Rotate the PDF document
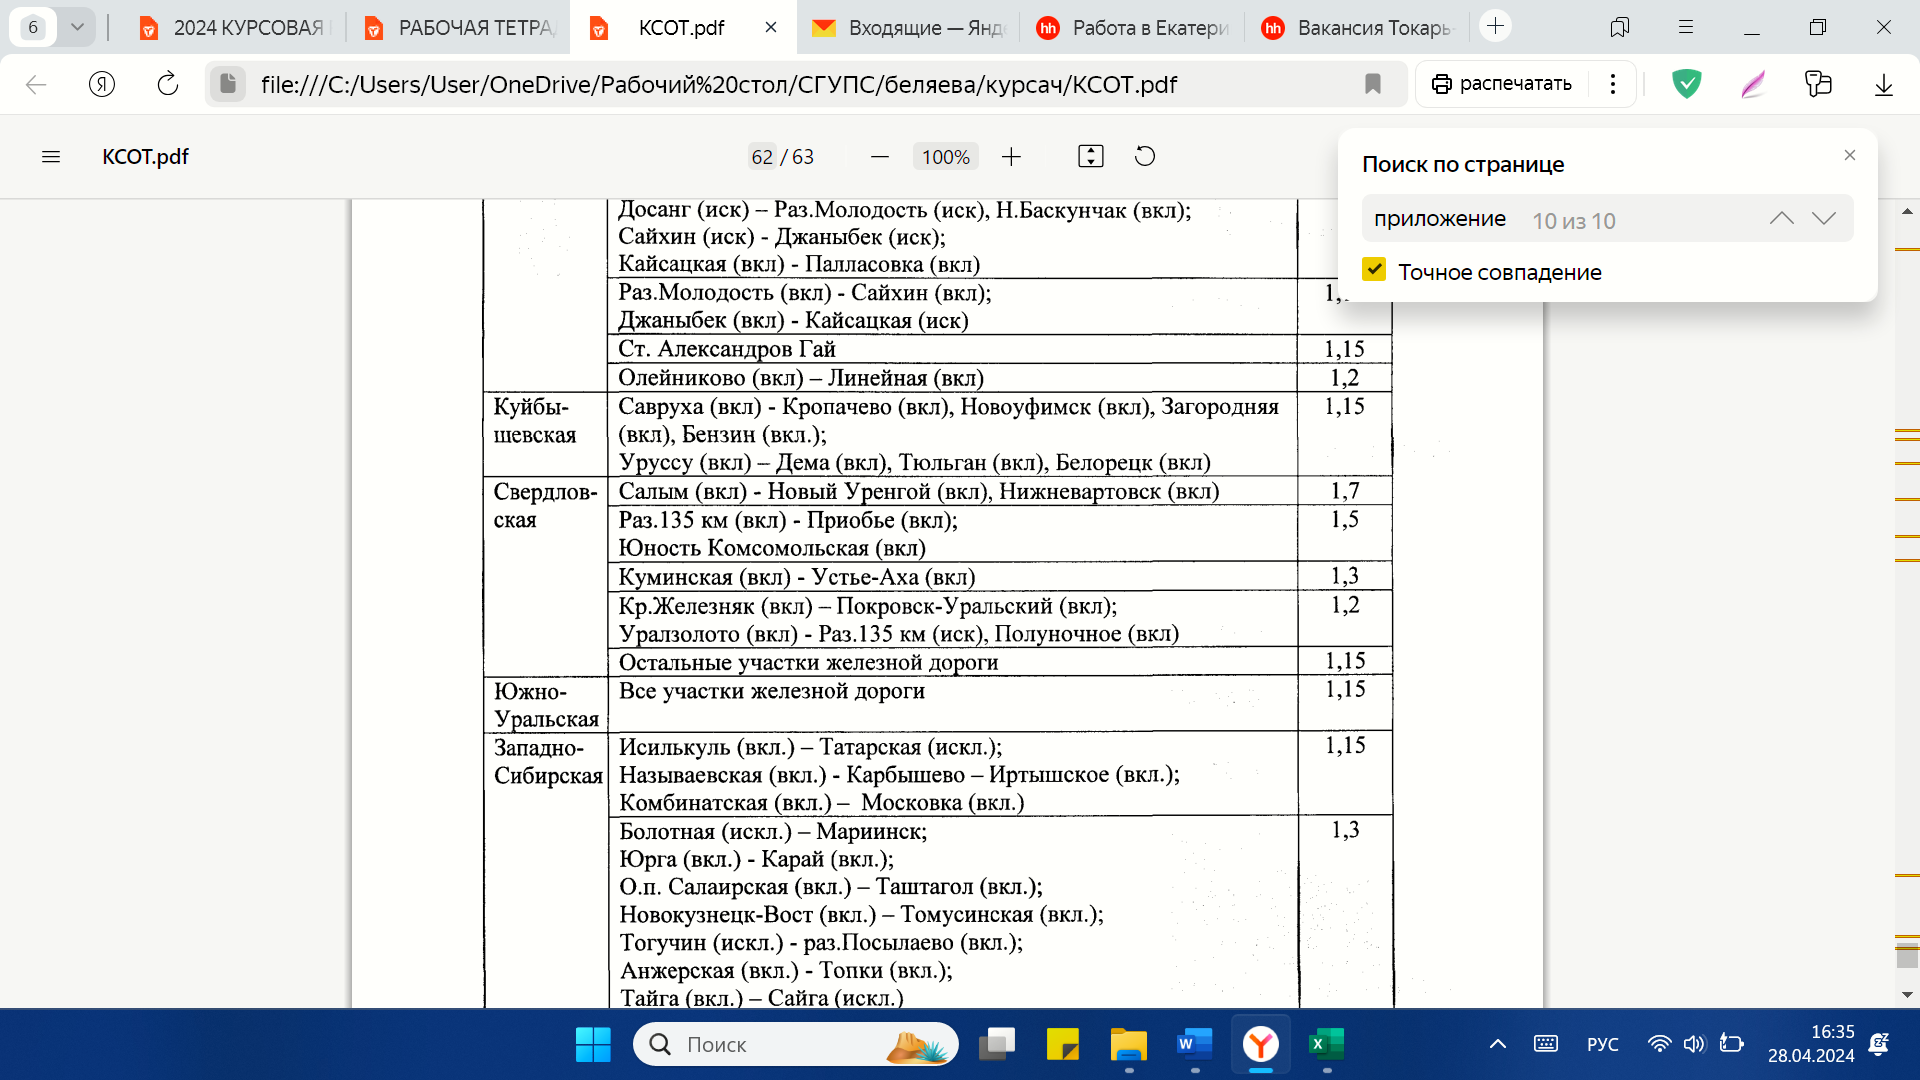The image size is (1920, 1080). coord(1145,157)
